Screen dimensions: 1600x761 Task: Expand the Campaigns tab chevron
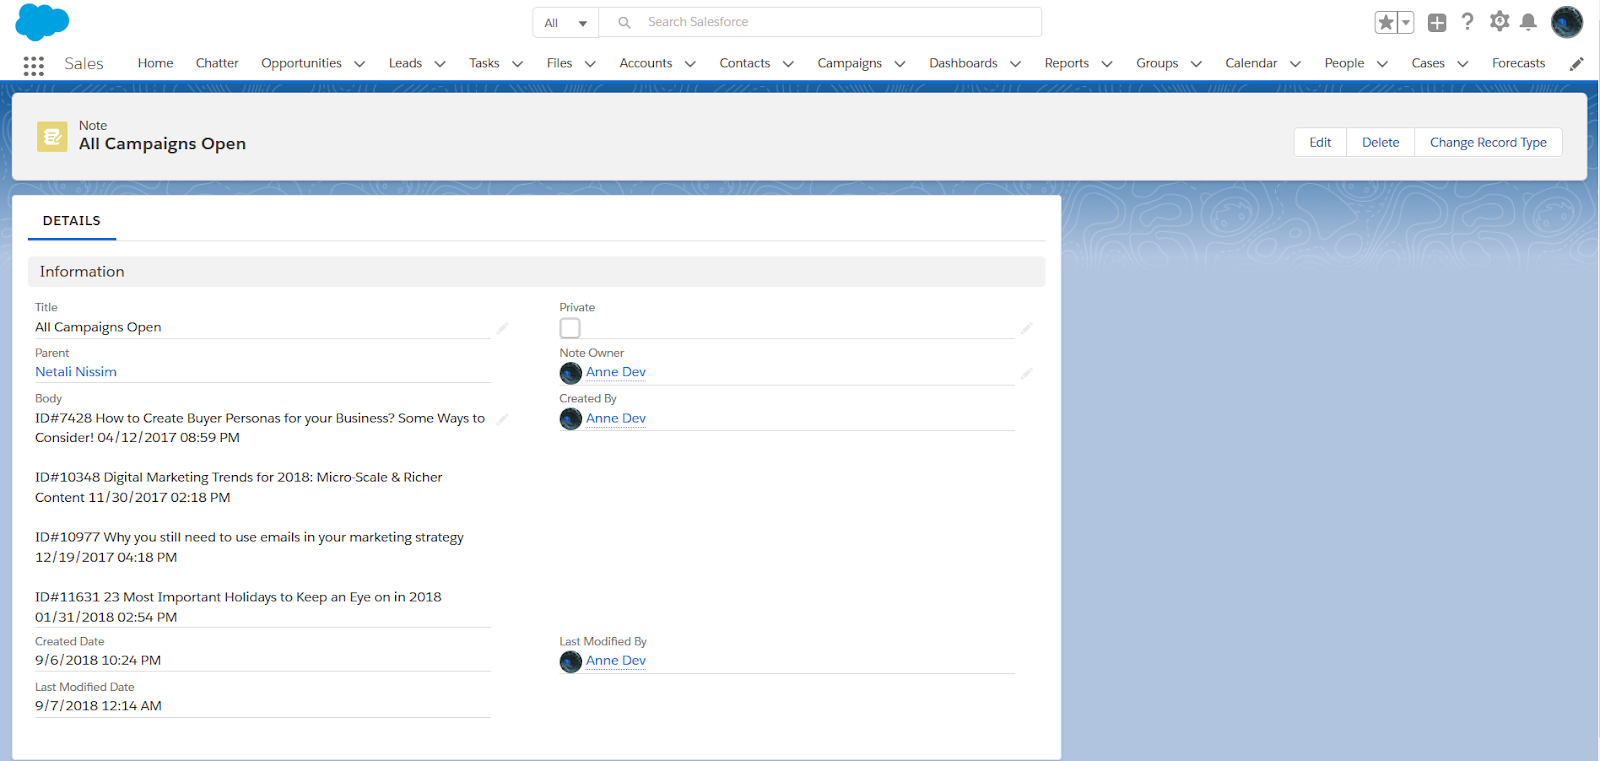900,64
